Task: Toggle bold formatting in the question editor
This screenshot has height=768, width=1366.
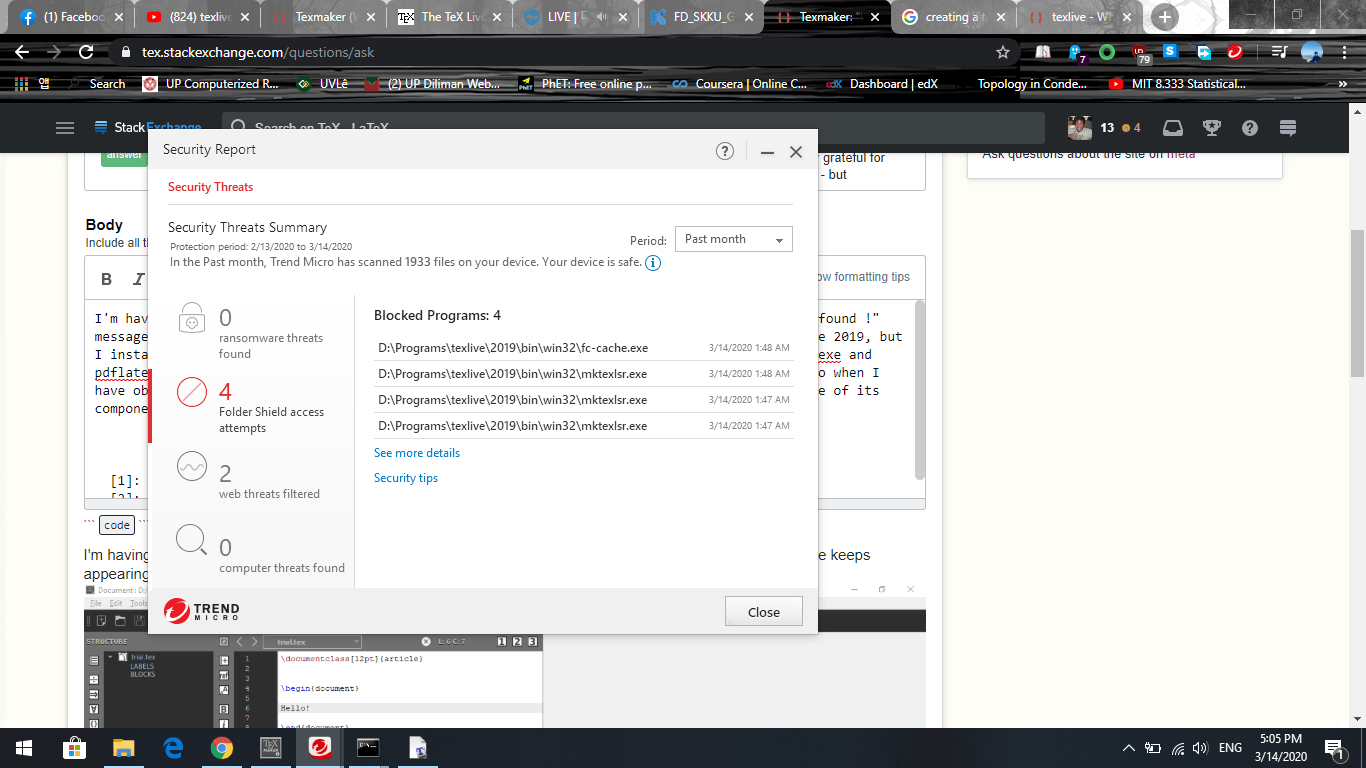Action: (x=106, y=279)
